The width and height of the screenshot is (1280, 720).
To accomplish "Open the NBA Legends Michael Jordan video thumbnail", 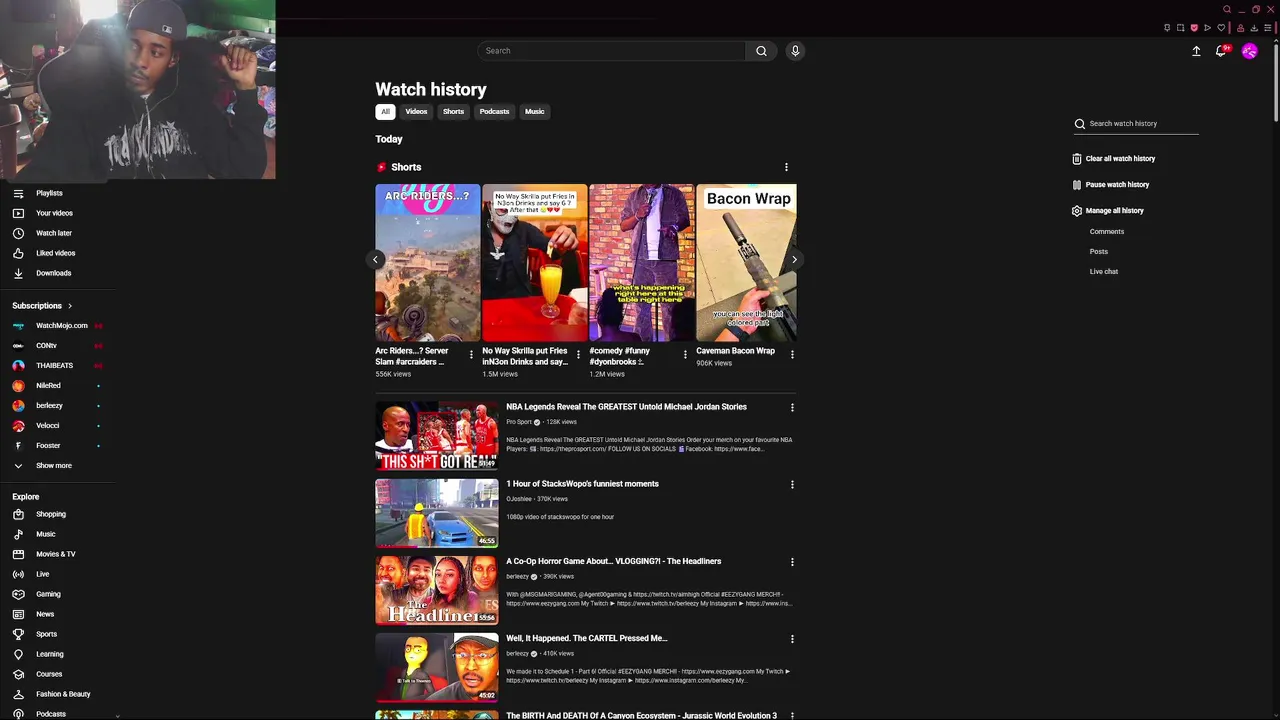I will tap(437, 435).
